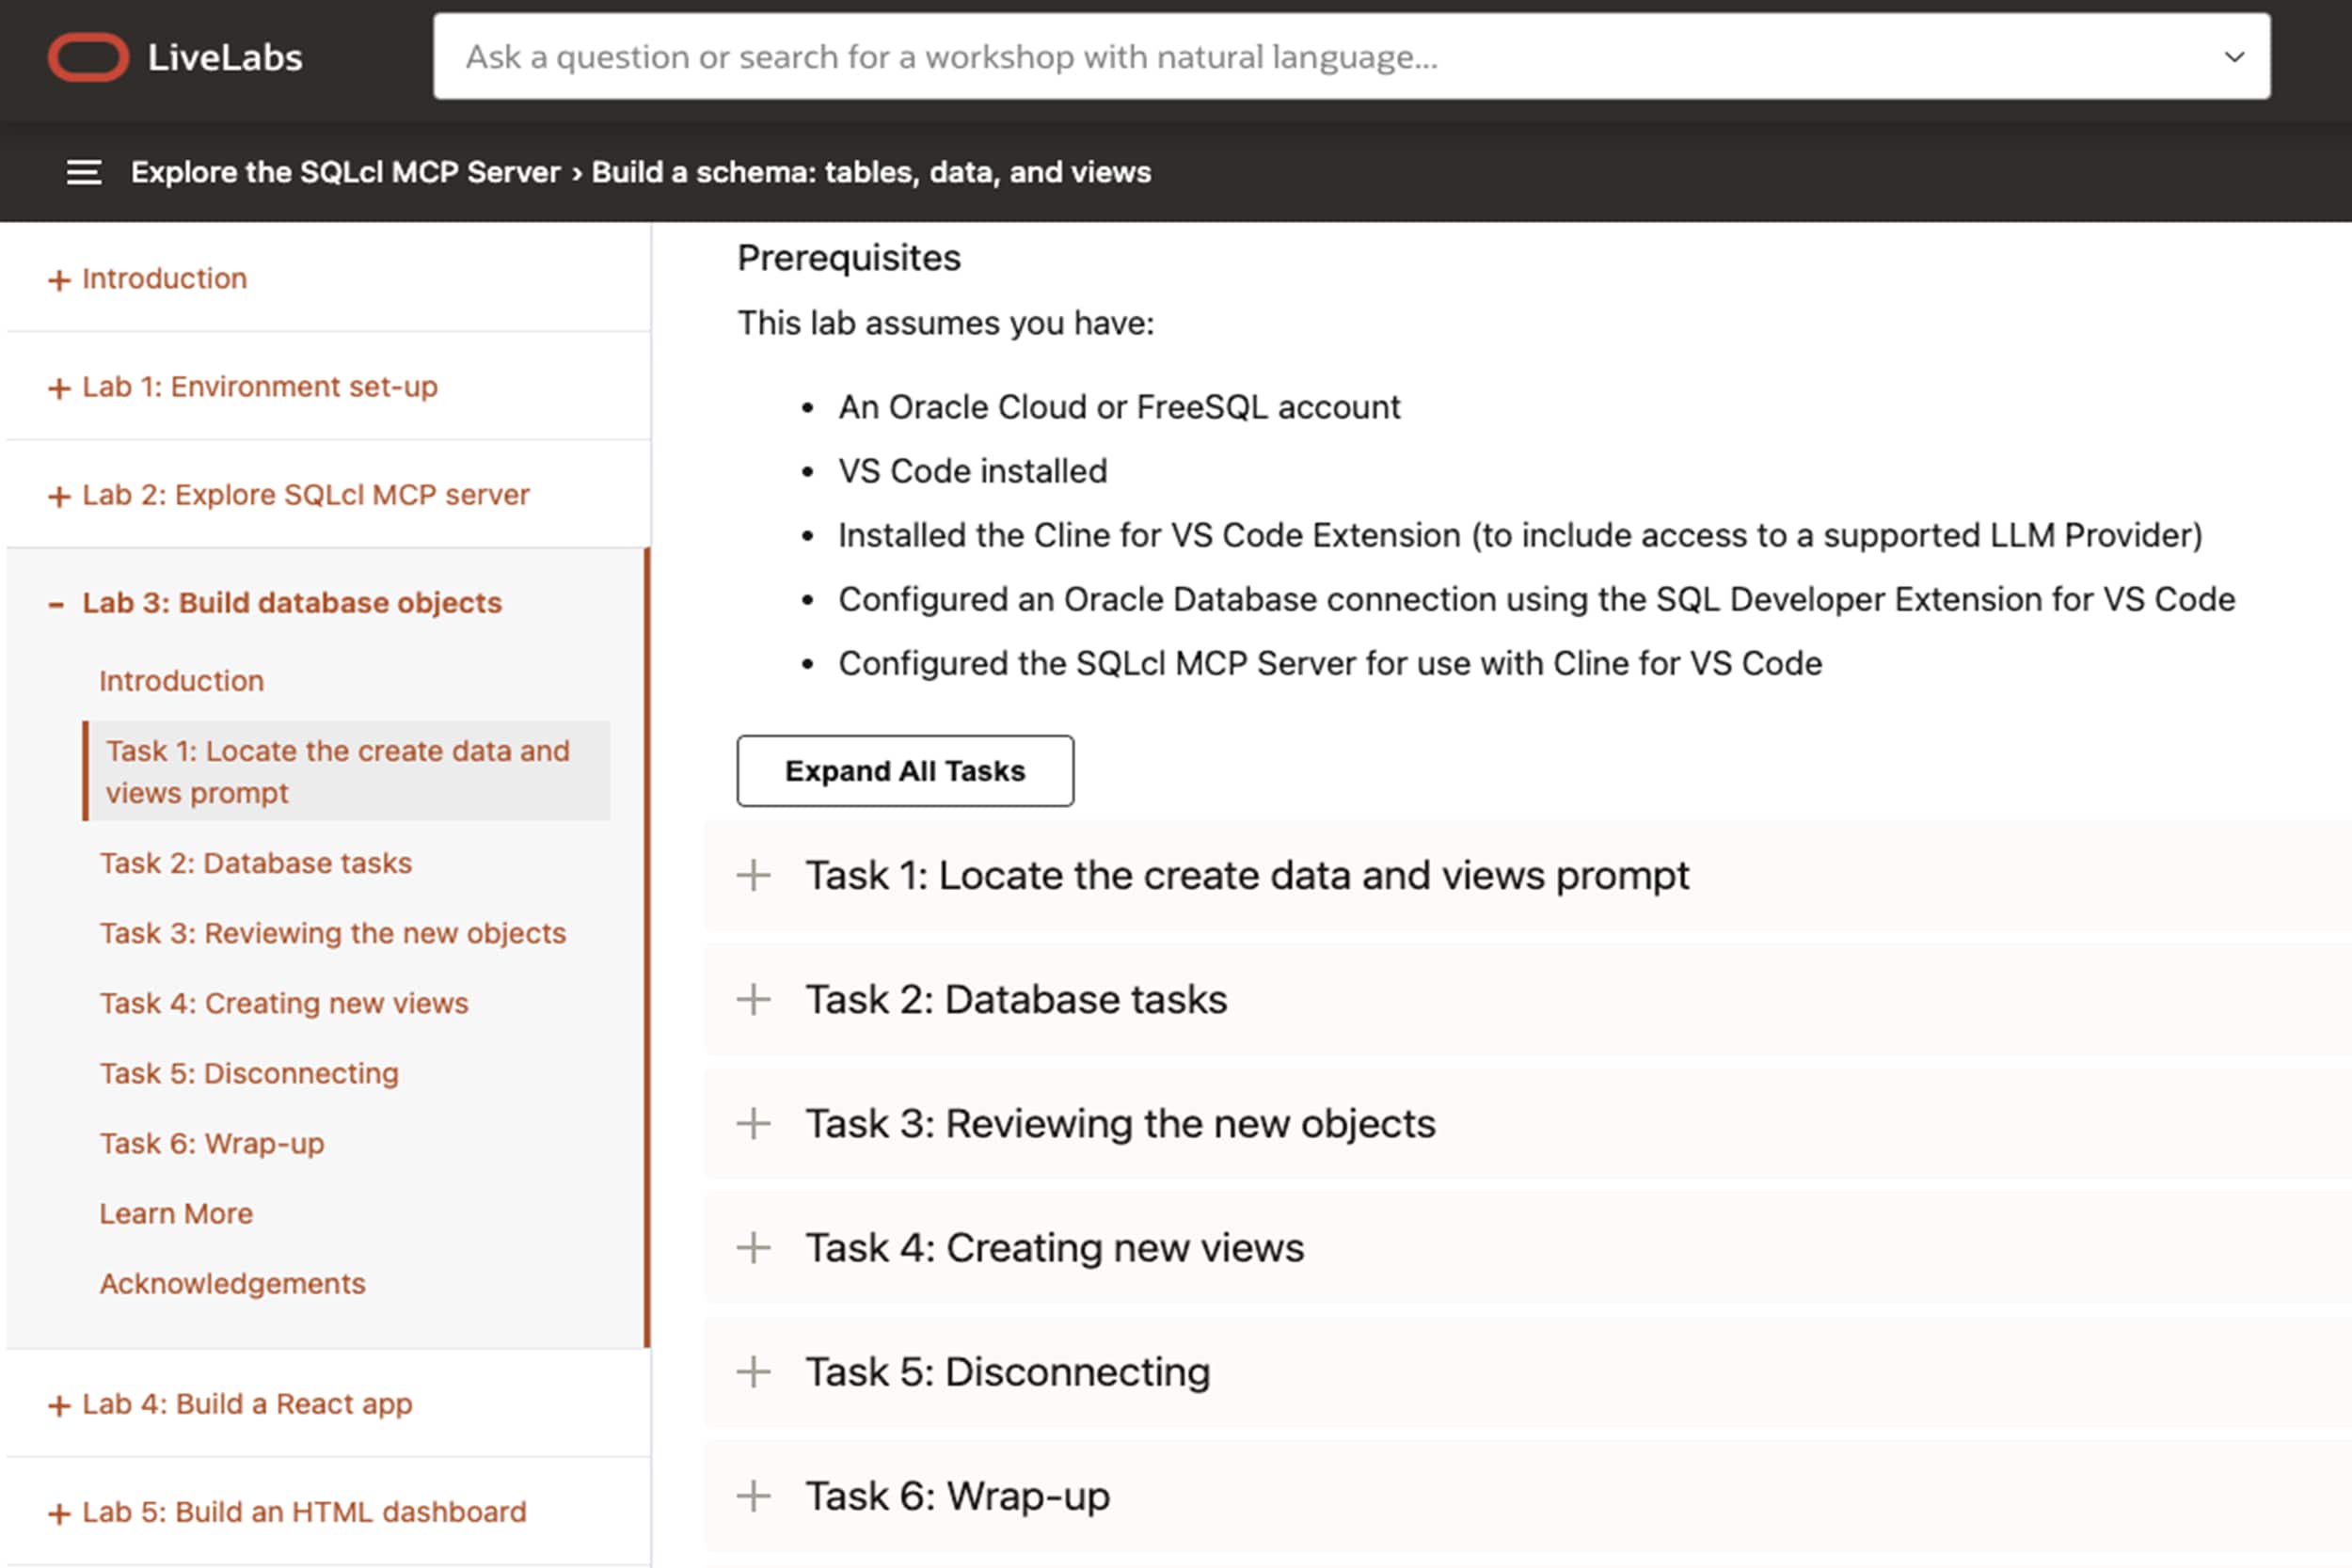Open the Task 5: Disconnecting heading

click(1008, 1372)
